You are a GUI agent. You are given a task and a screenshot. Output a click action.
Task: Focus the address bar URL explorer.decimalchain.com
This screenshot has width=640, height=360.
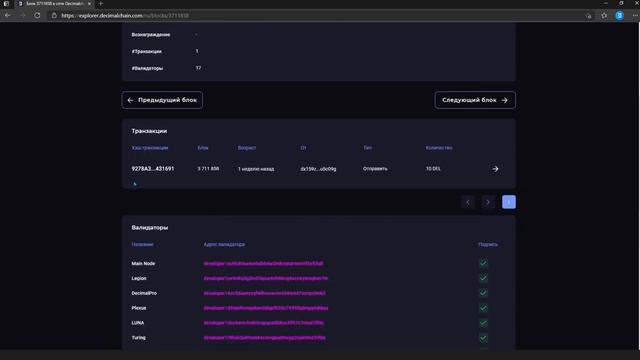(x=125, y=16)
